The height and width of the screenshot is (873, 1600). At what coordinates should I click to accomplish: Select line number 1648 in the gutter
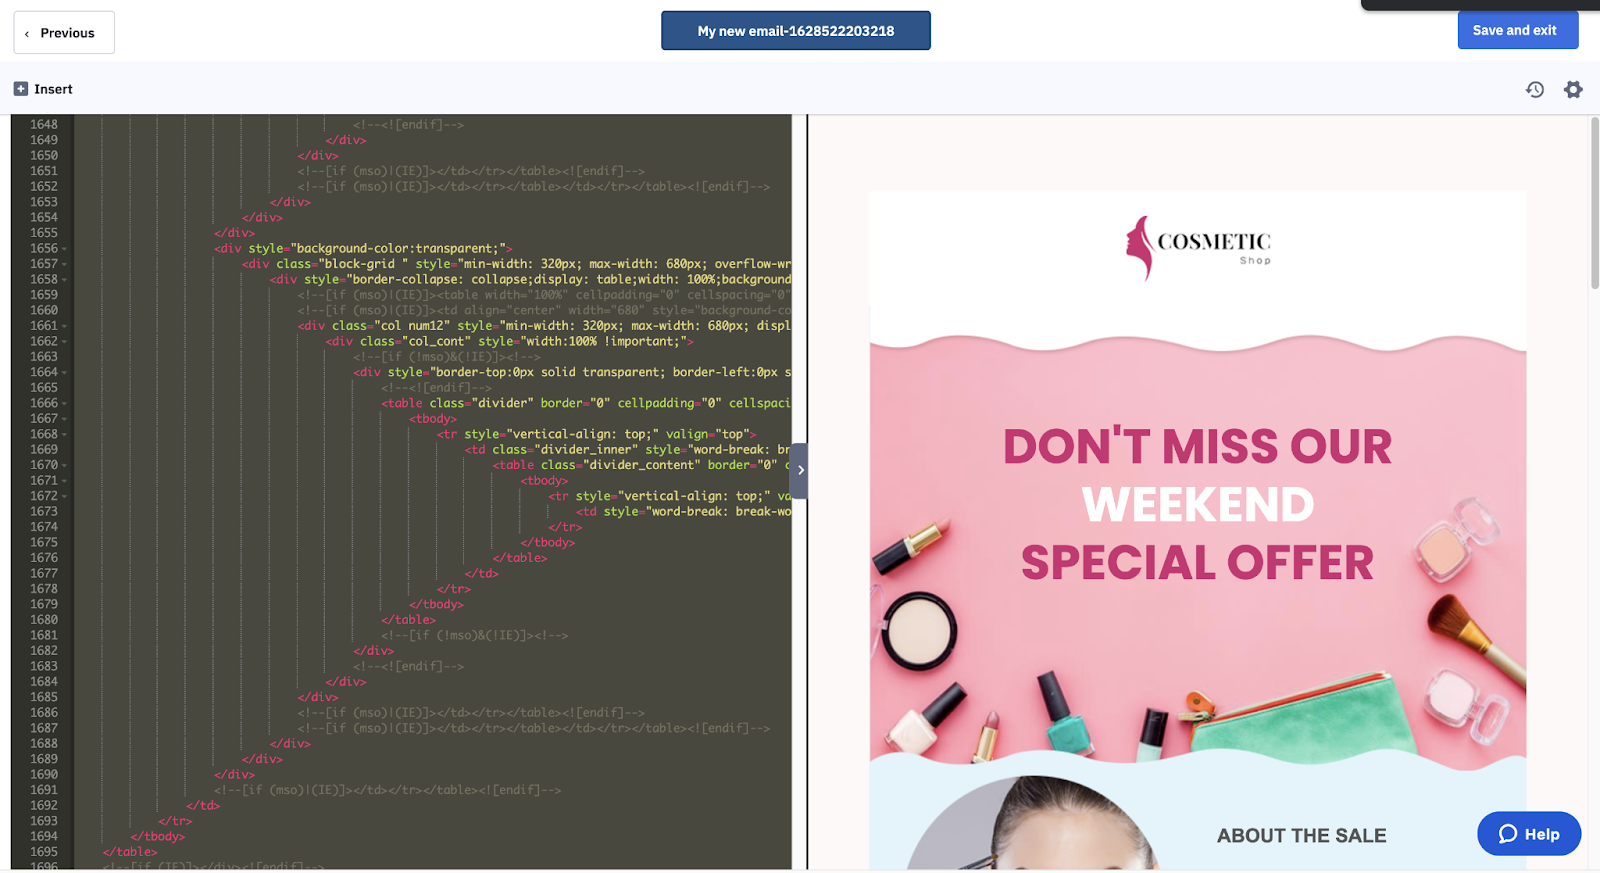[x=43, y=125]
